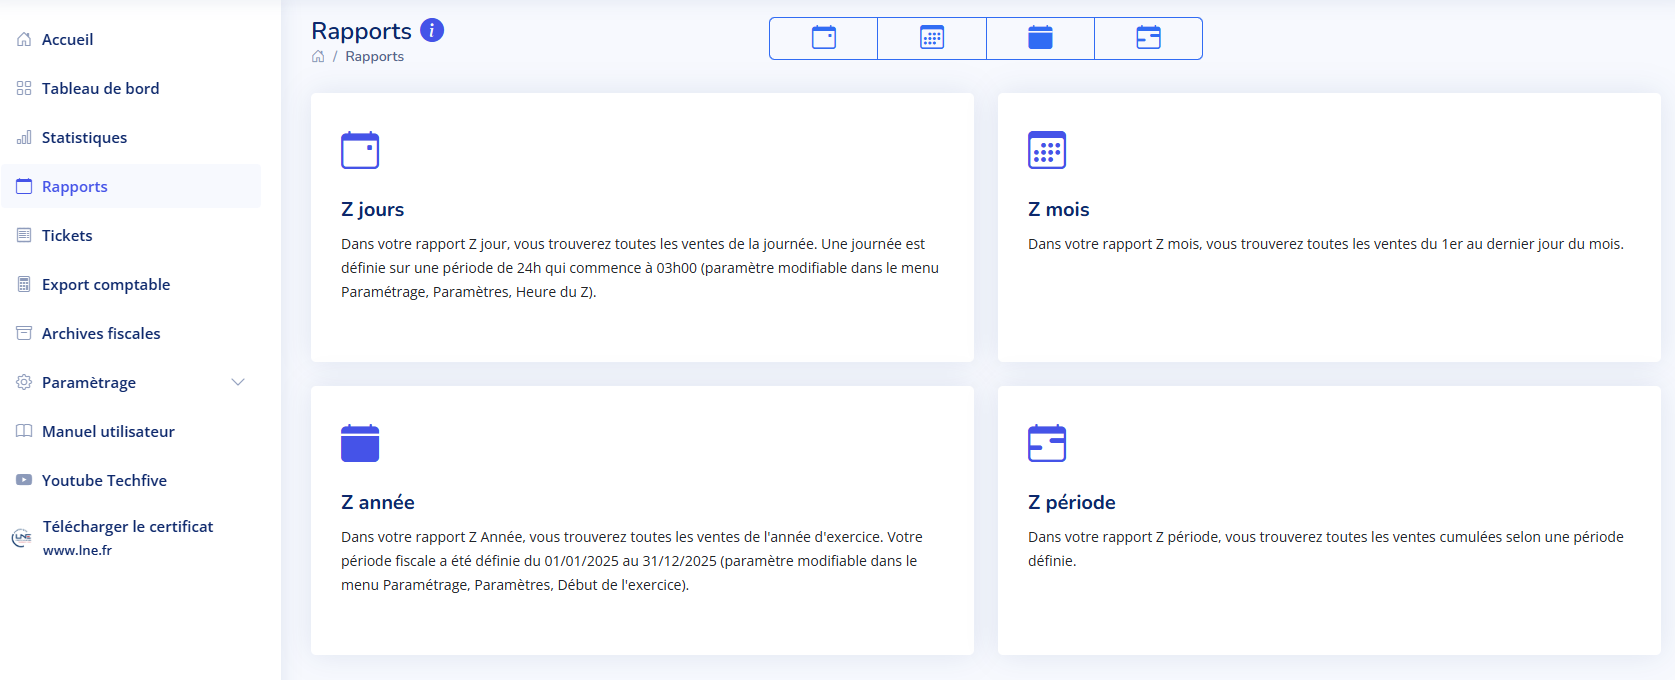Expand the Paramètrage submenu chevron
The image size is (1675, 680).
(238, 382)
